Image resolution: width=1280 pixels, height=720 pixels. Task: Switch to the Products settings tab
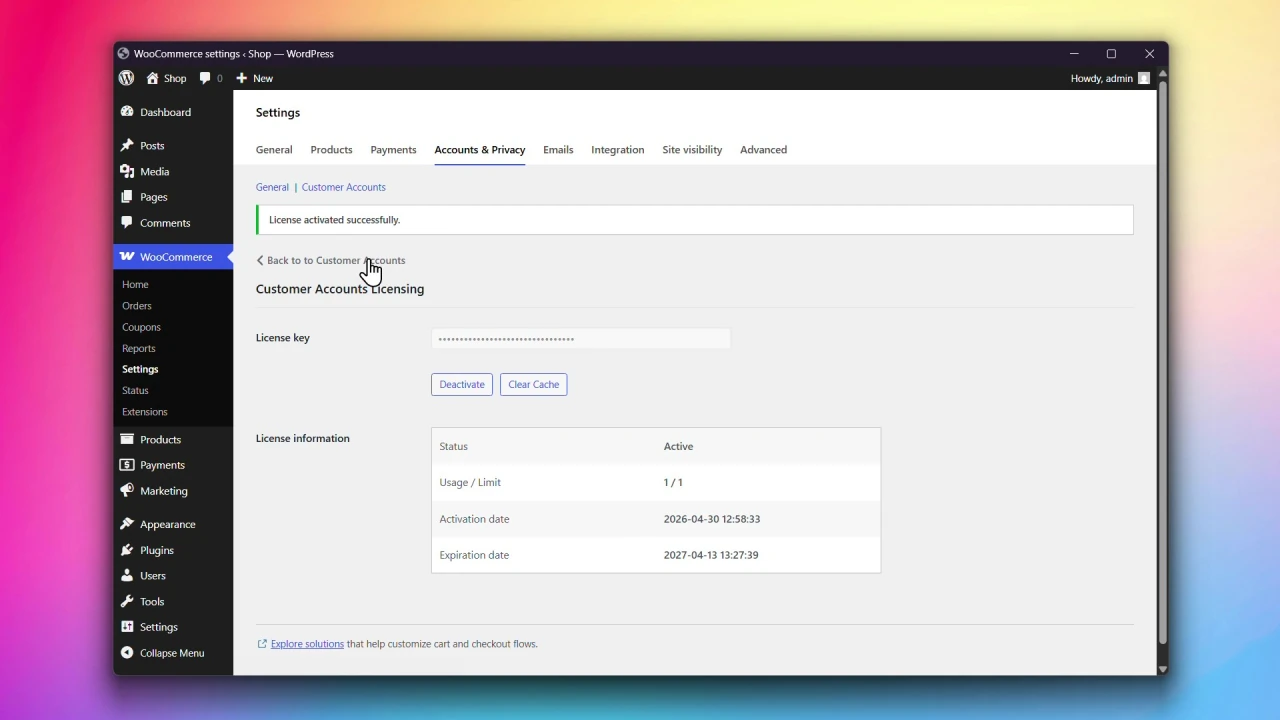pos(331,150)
